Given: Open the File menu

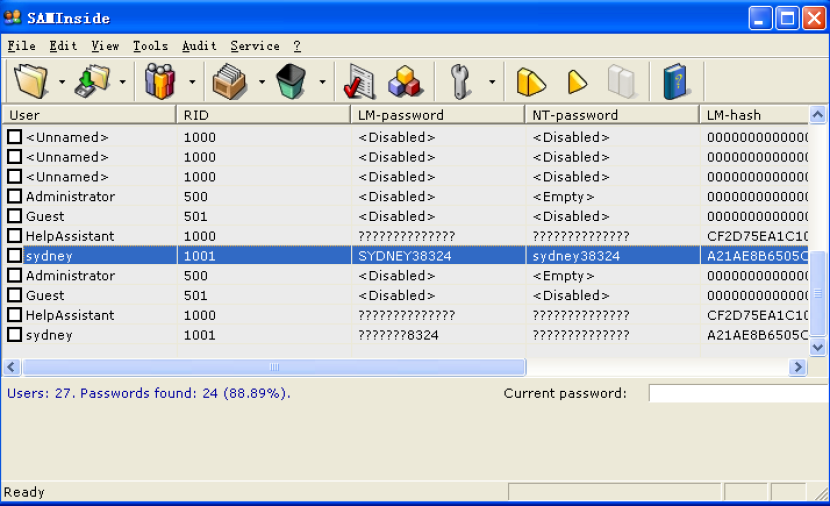Looking at the screenshot, I should 21,46.
